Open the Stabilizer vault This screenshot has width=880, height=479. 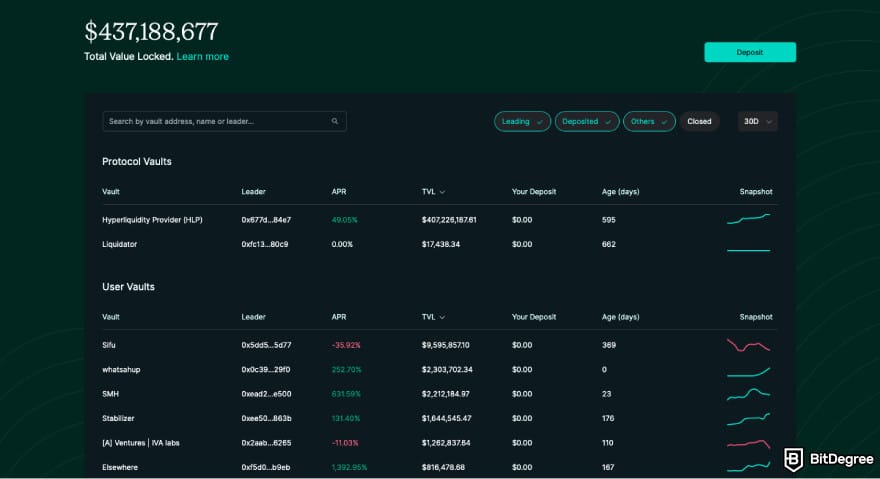point(118,418)
